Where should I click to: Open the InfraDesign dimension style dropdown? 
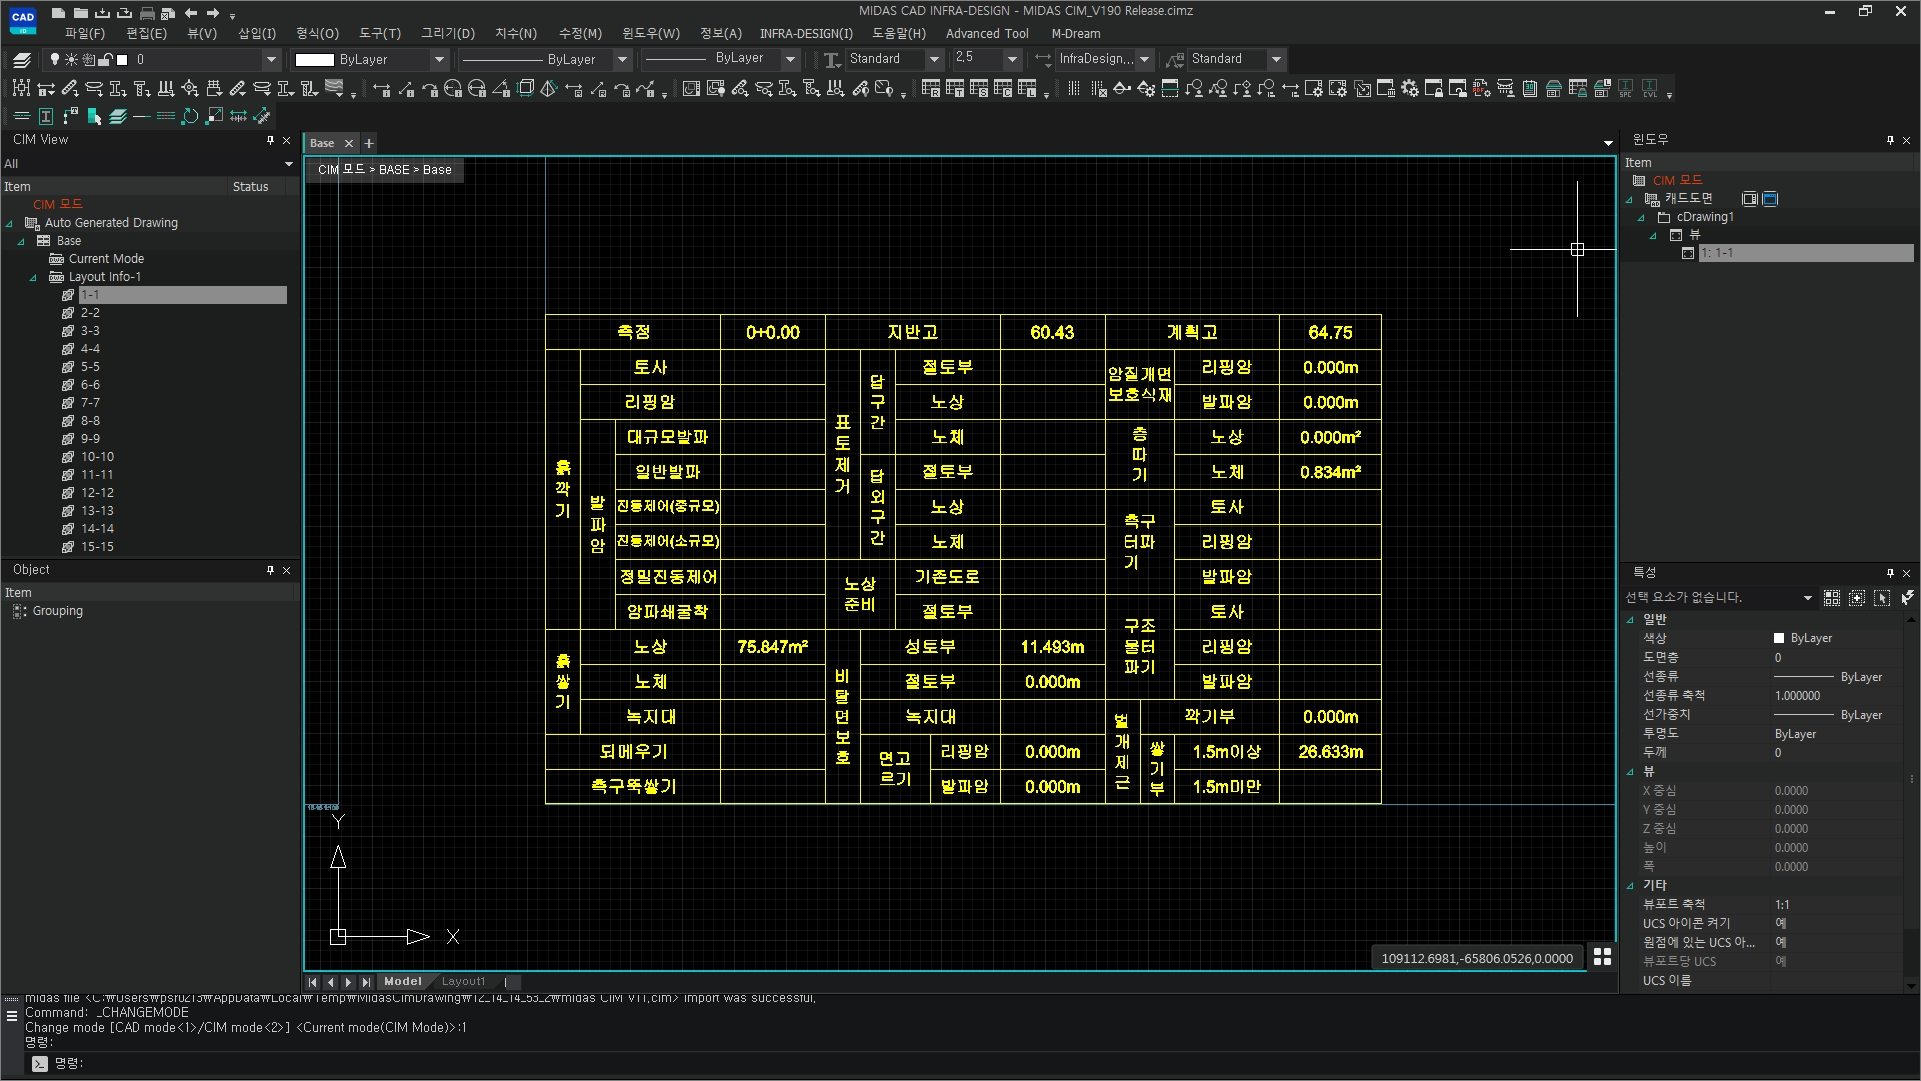point(1145,60)
